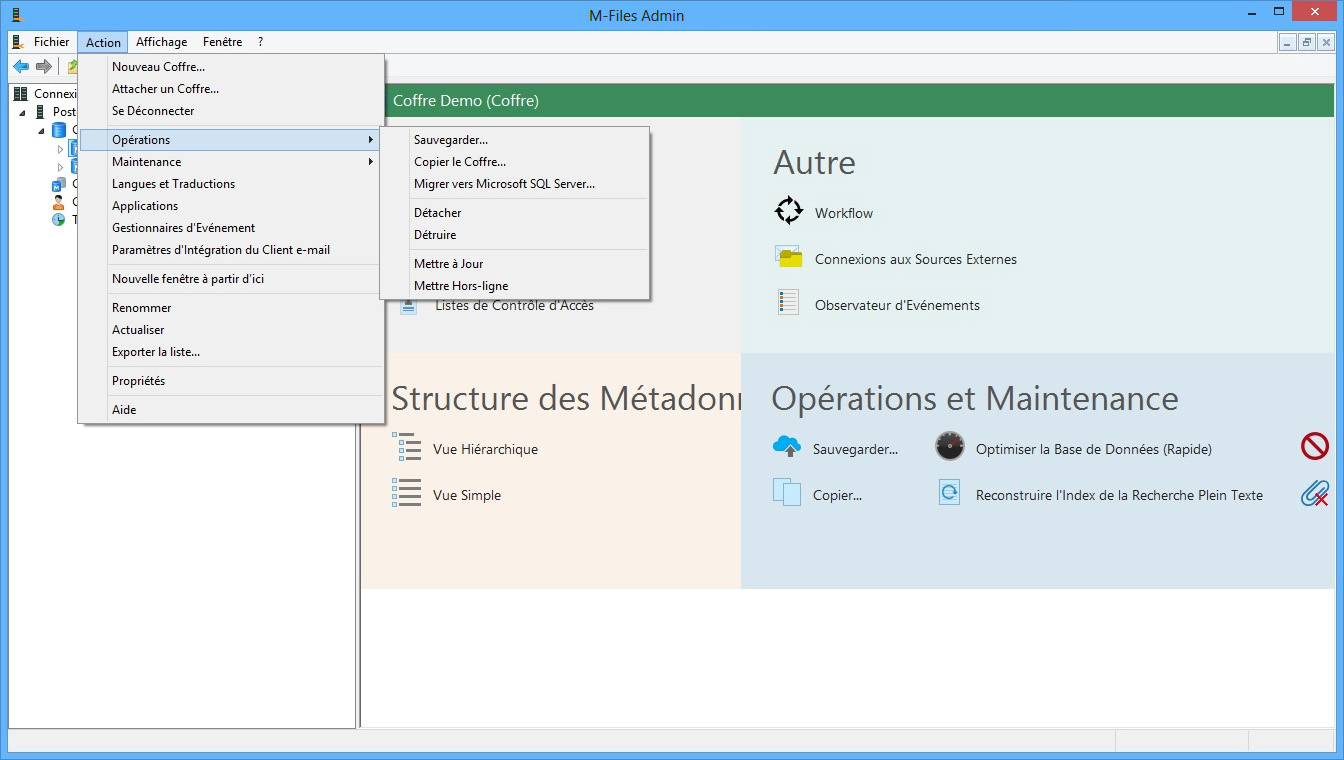
Task: Select Mettre Hors-ligne from the submenu
Action: [x=461, y=286]
